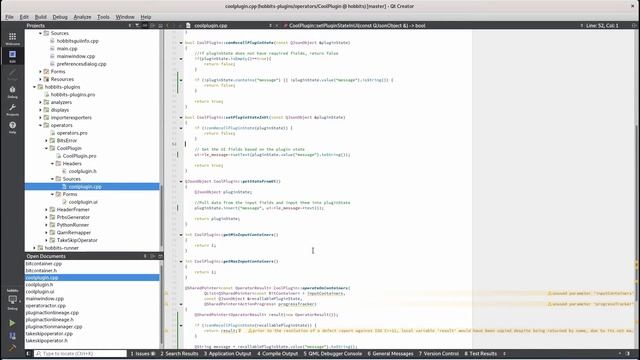Image resolution: width=640 pixels, height=360 pixels.
Task: Open the Help menu
Action: 146,17
